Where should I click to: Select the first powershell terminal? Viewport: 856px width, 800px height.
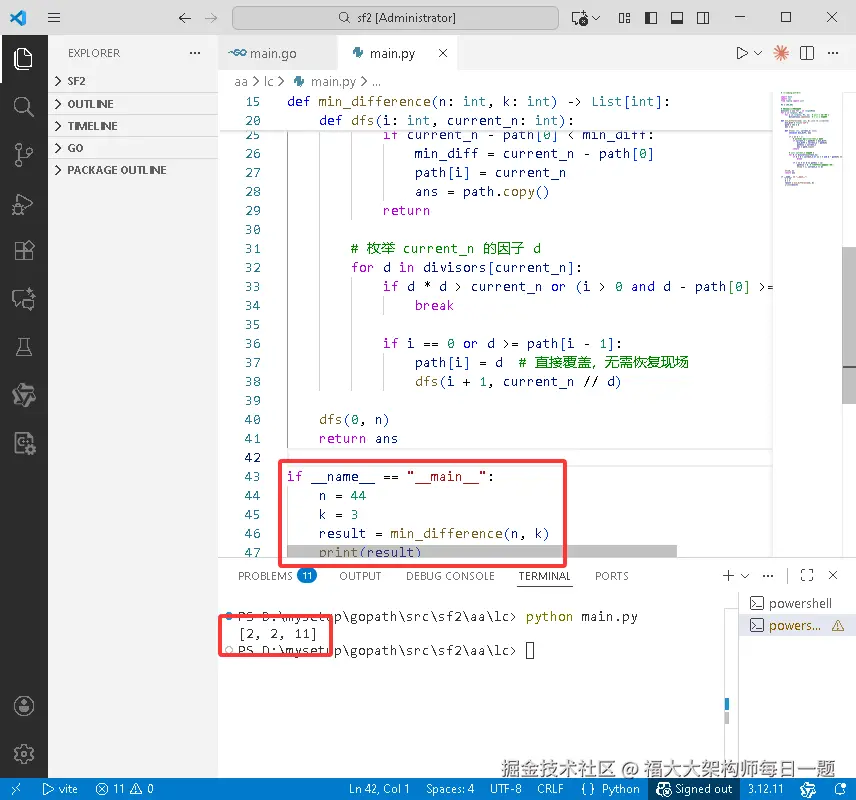coord(796,603)
